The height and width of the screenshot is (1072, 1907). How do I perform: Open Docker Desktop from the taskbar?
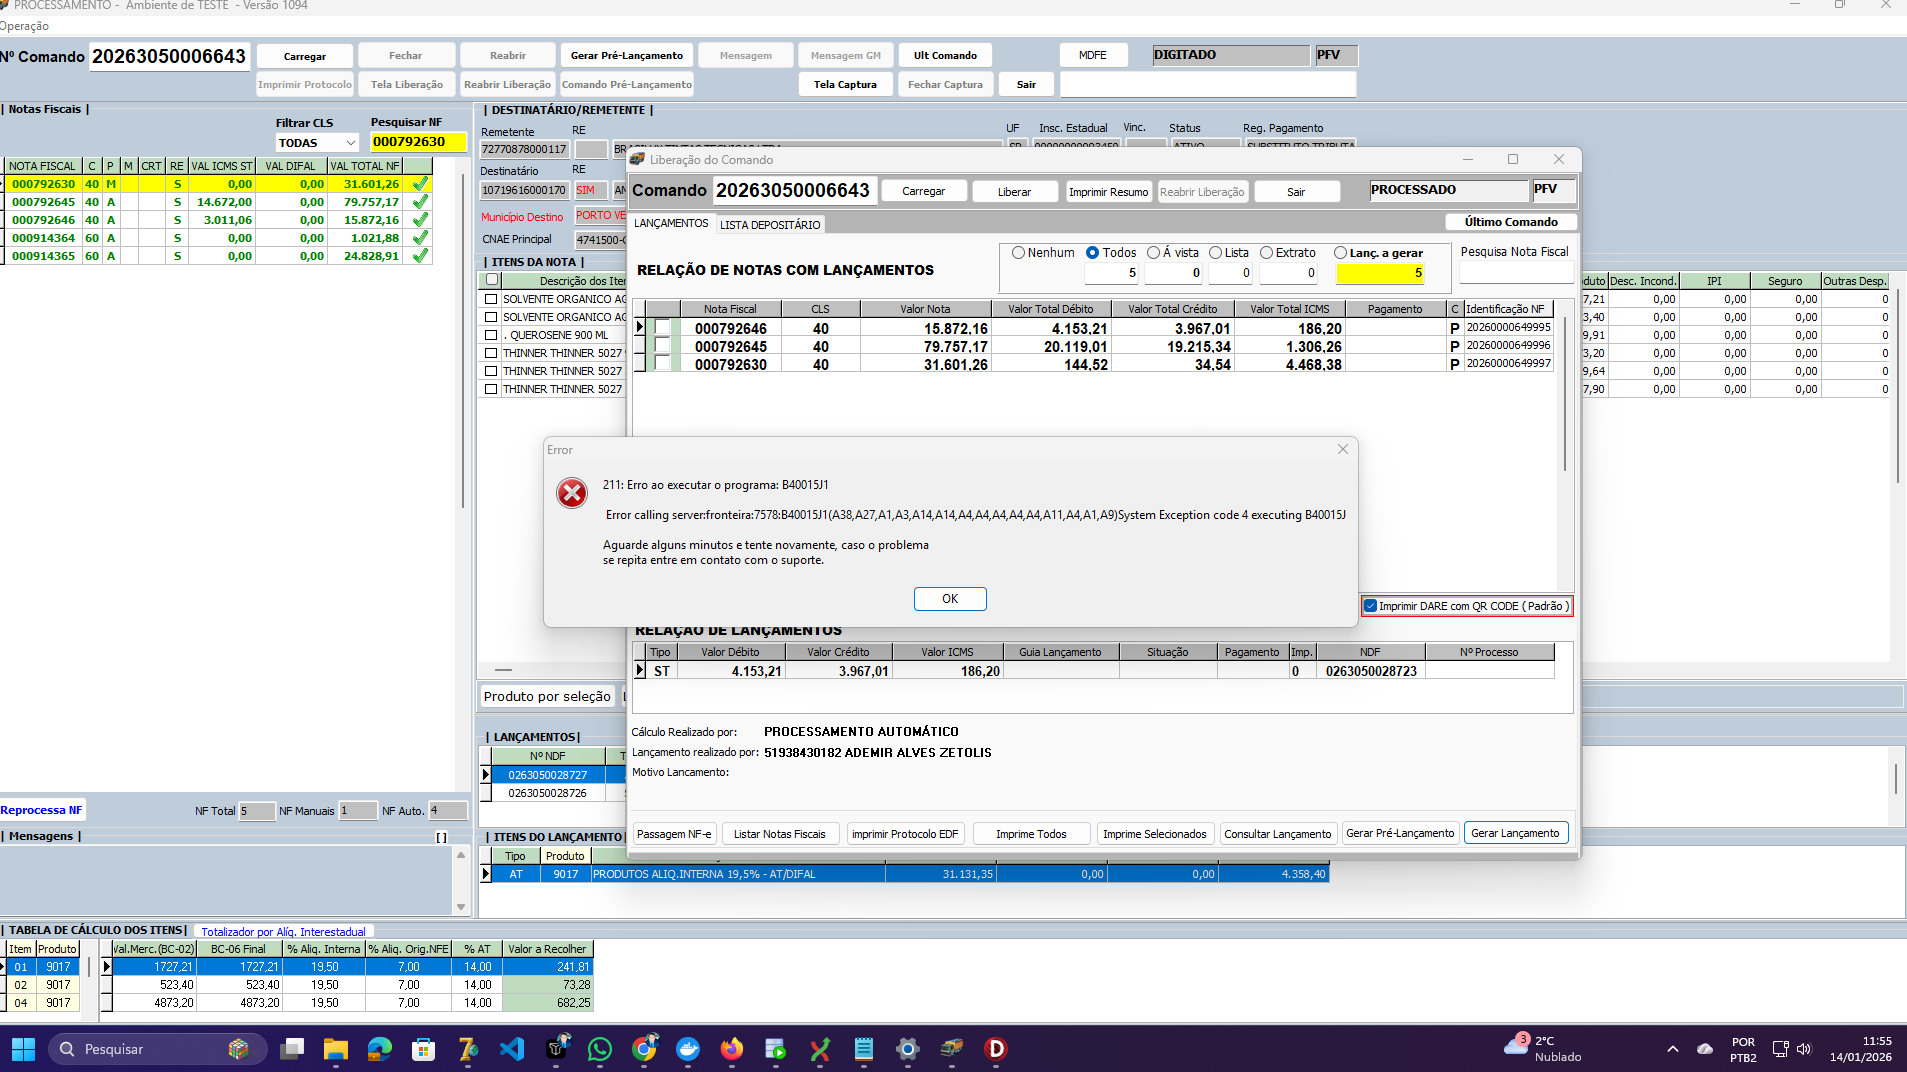click(x=688, y=1049)
